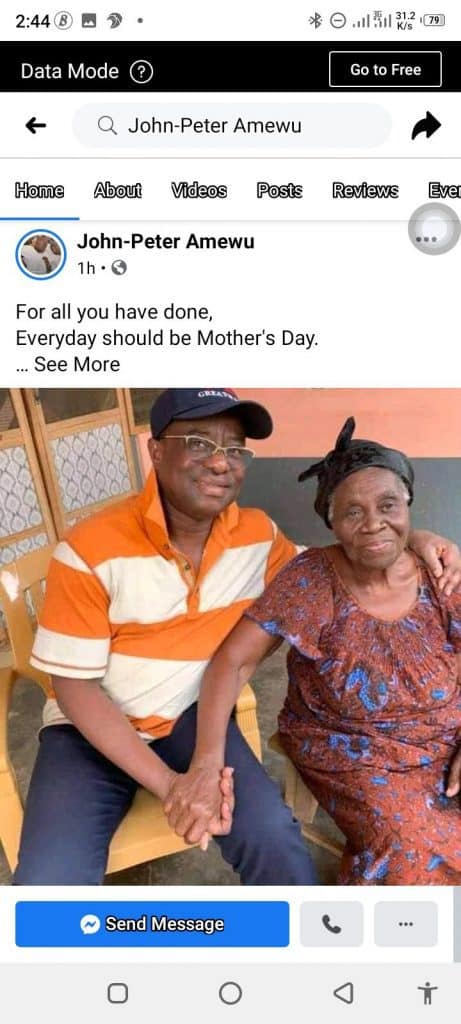Tap the Android home circle button
The height and width of the screenshot is (1024, 461).
[230, 993]
